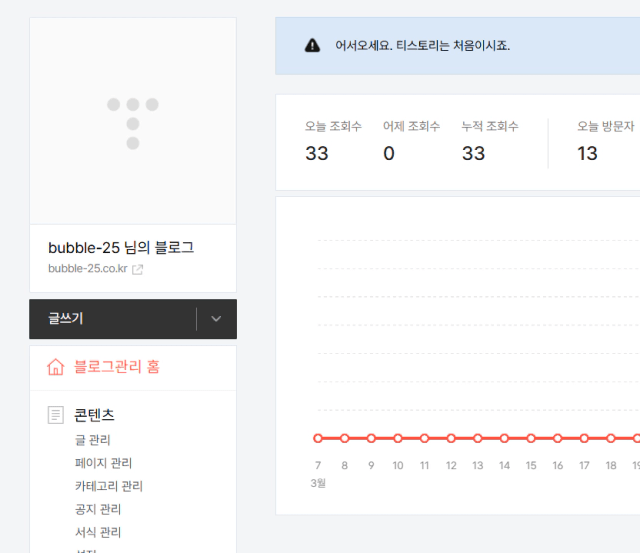The height and width of the screenshot is (553, 640).
Task: Click the 누적 조회수 value 33
Action: (x=473, y=154)
